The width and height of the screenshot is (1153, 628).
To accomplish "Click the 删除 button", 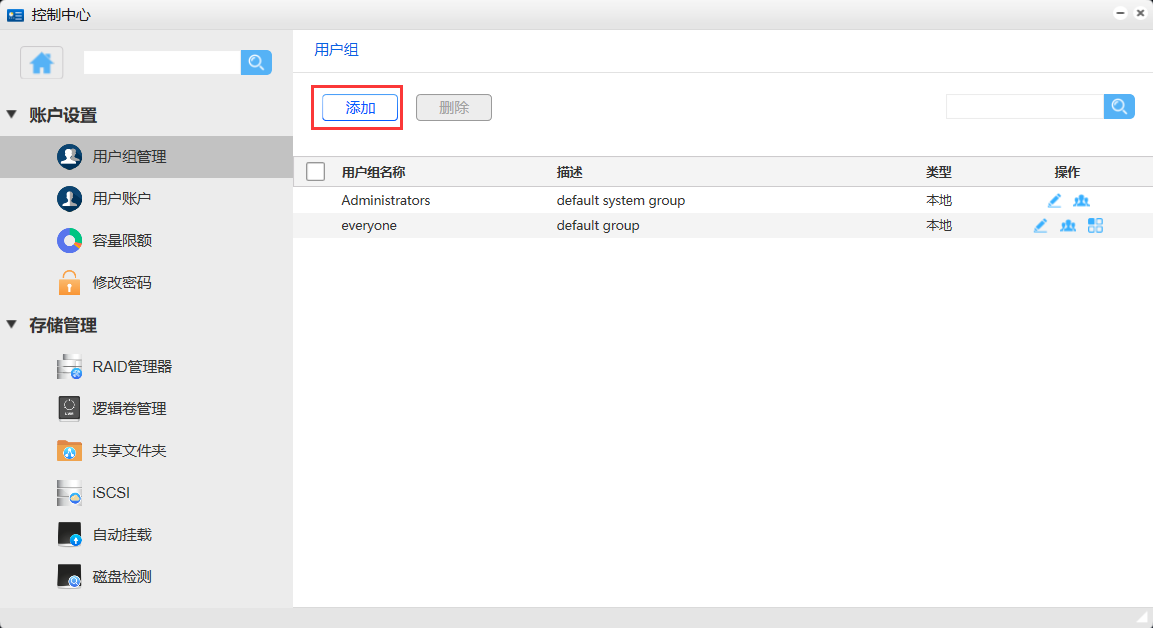I will pos(454,108).
